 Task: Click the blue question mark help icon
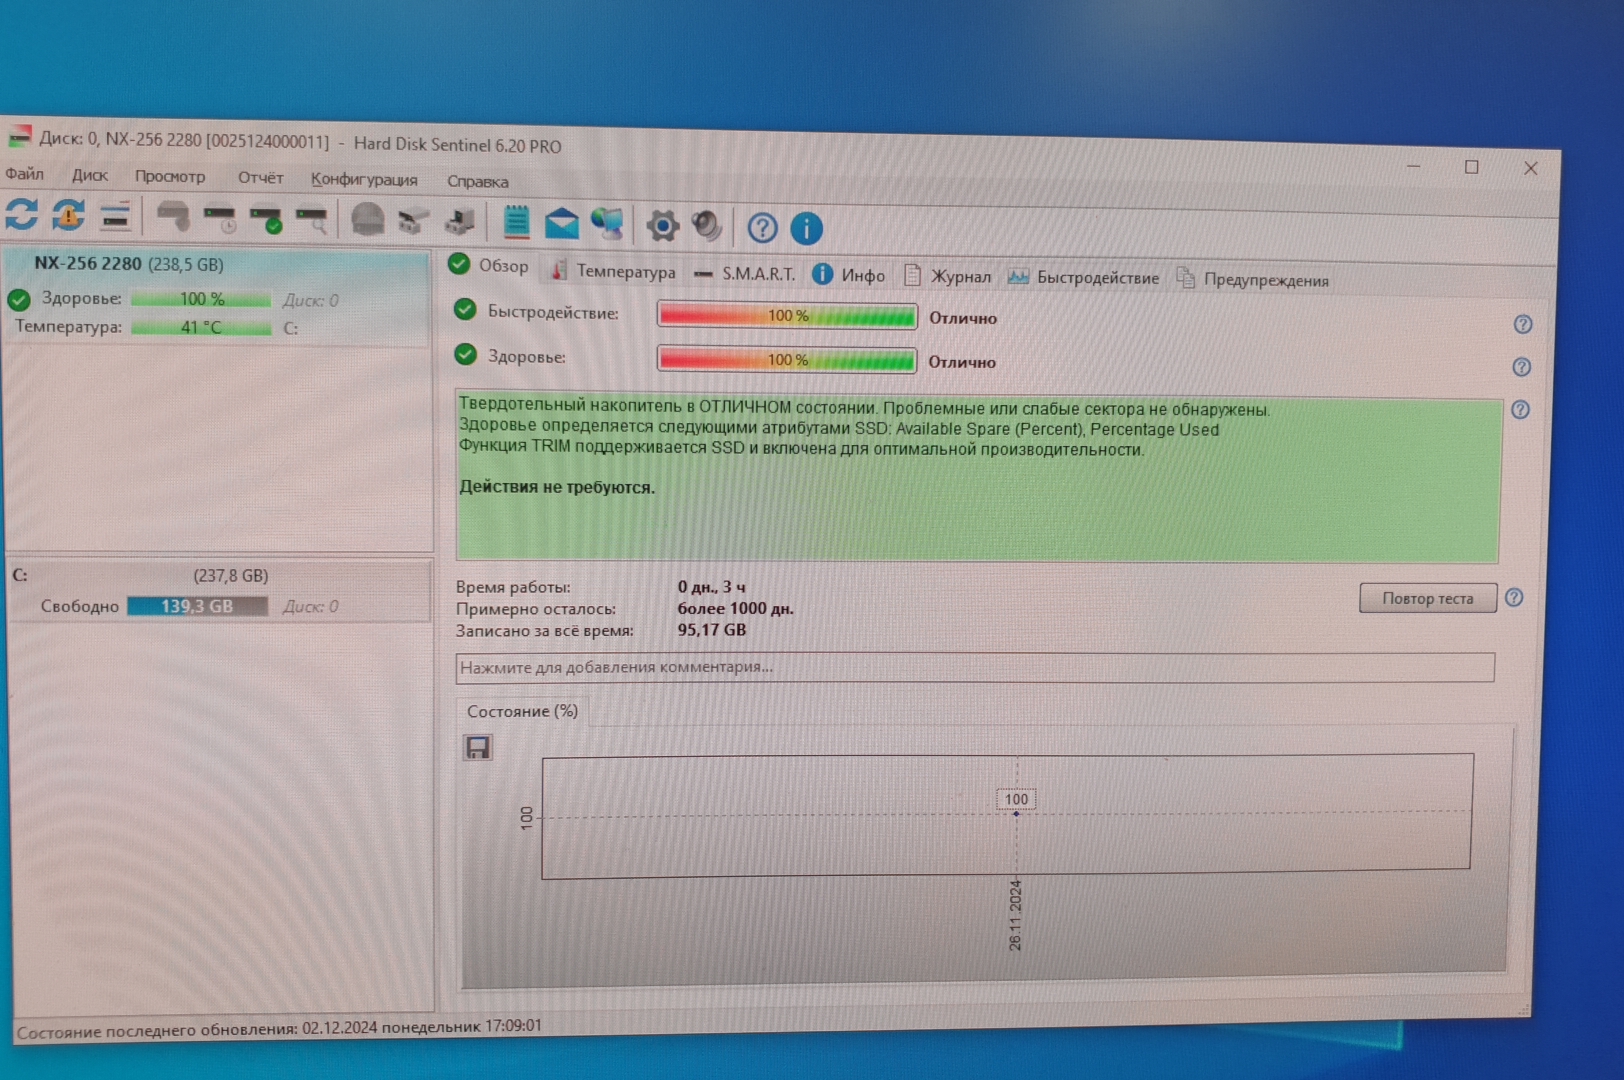(x=762, y=228)
